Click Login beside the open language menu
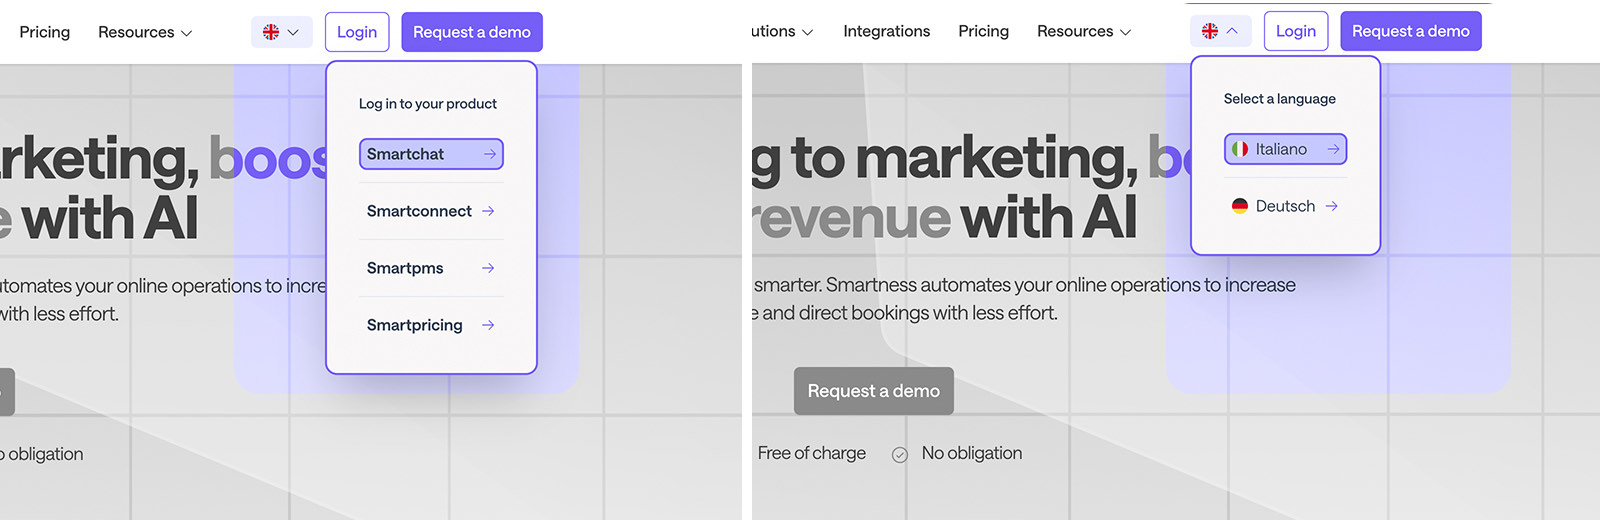1600x520 pixels. [x=1296, y=31]
